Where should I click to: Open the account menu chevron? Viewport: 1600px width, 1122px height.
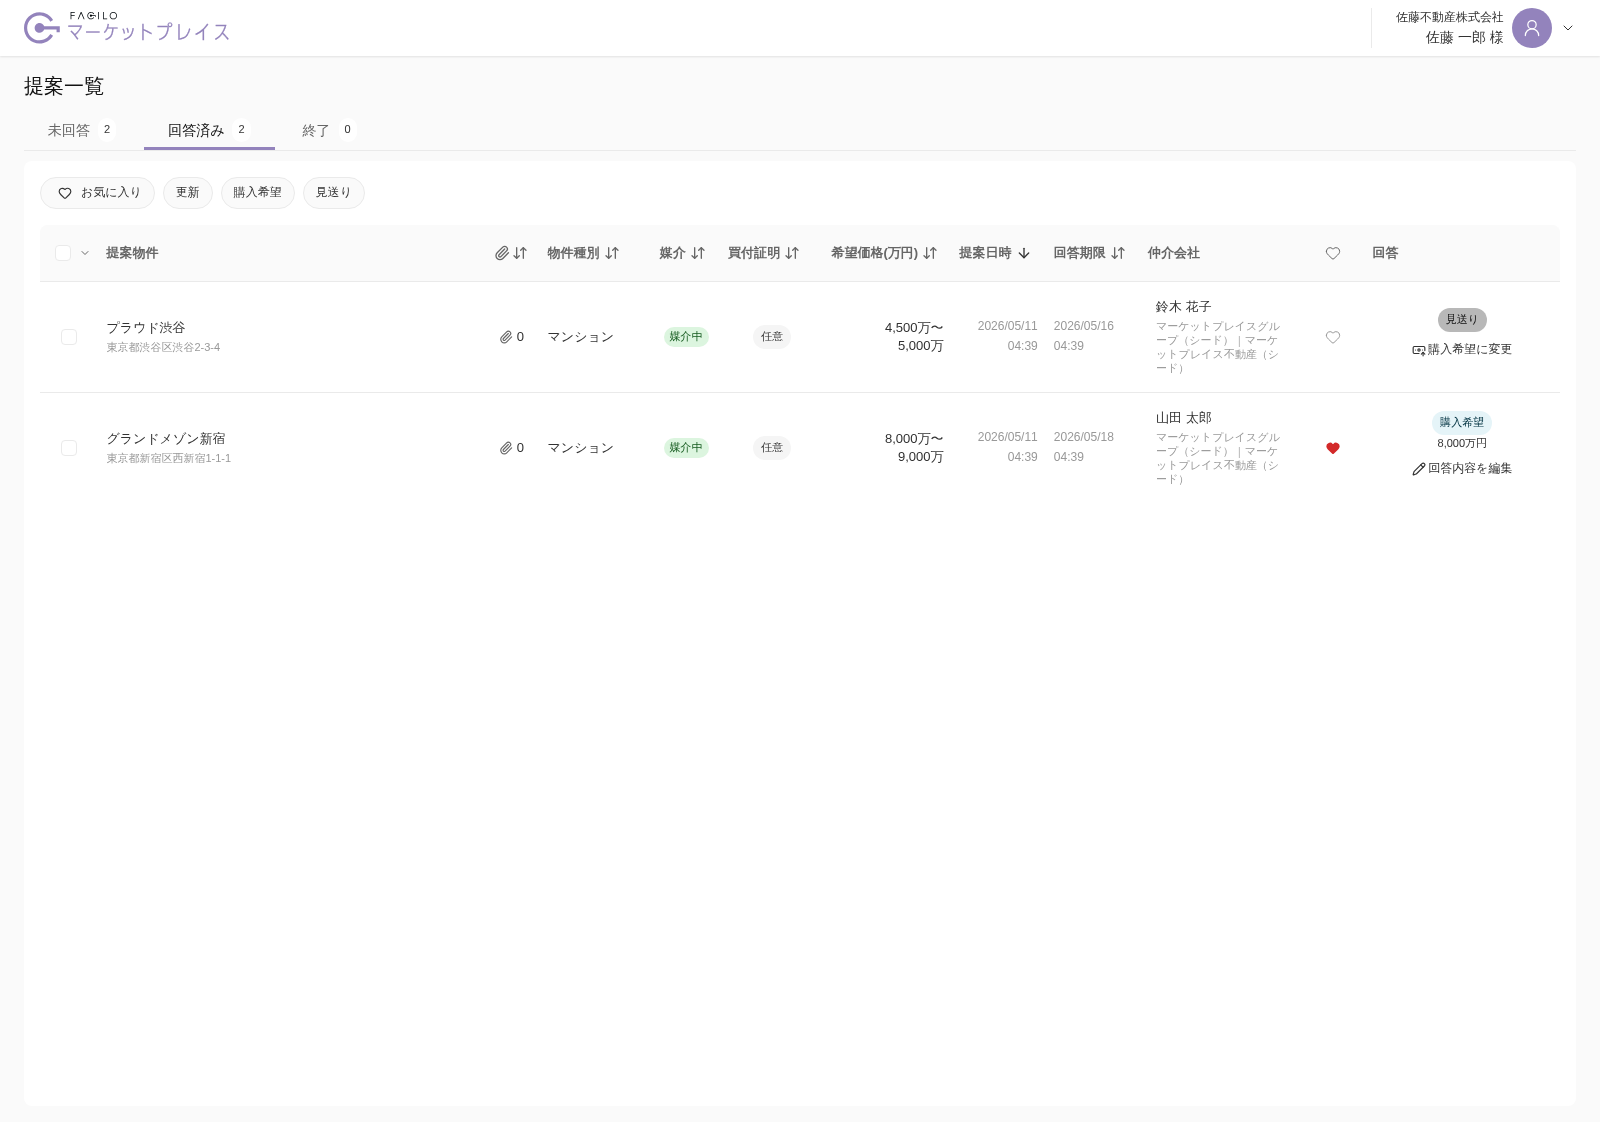1568,28
